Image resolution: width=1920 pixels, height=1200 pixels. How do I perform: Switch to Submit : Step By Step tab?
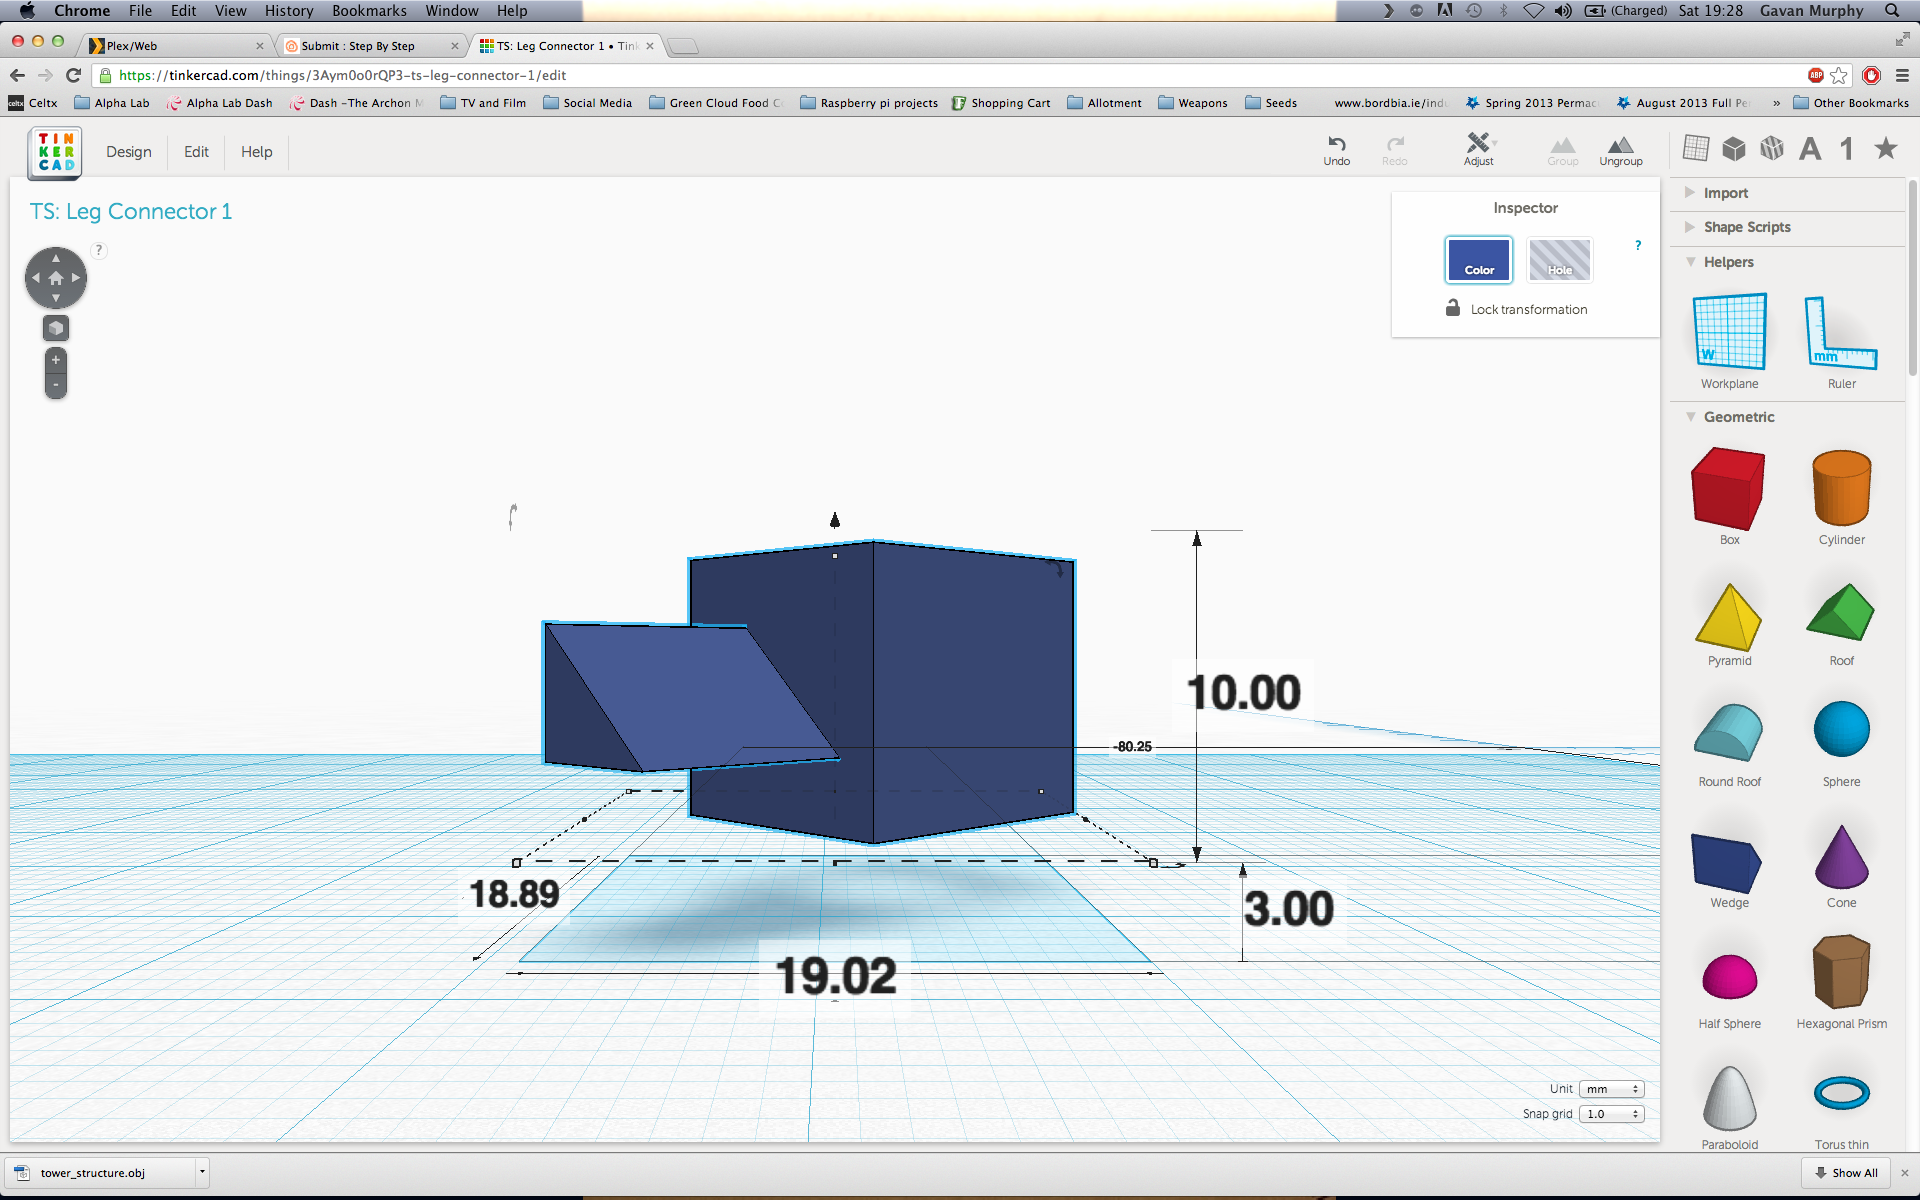(x=370, y=46)
